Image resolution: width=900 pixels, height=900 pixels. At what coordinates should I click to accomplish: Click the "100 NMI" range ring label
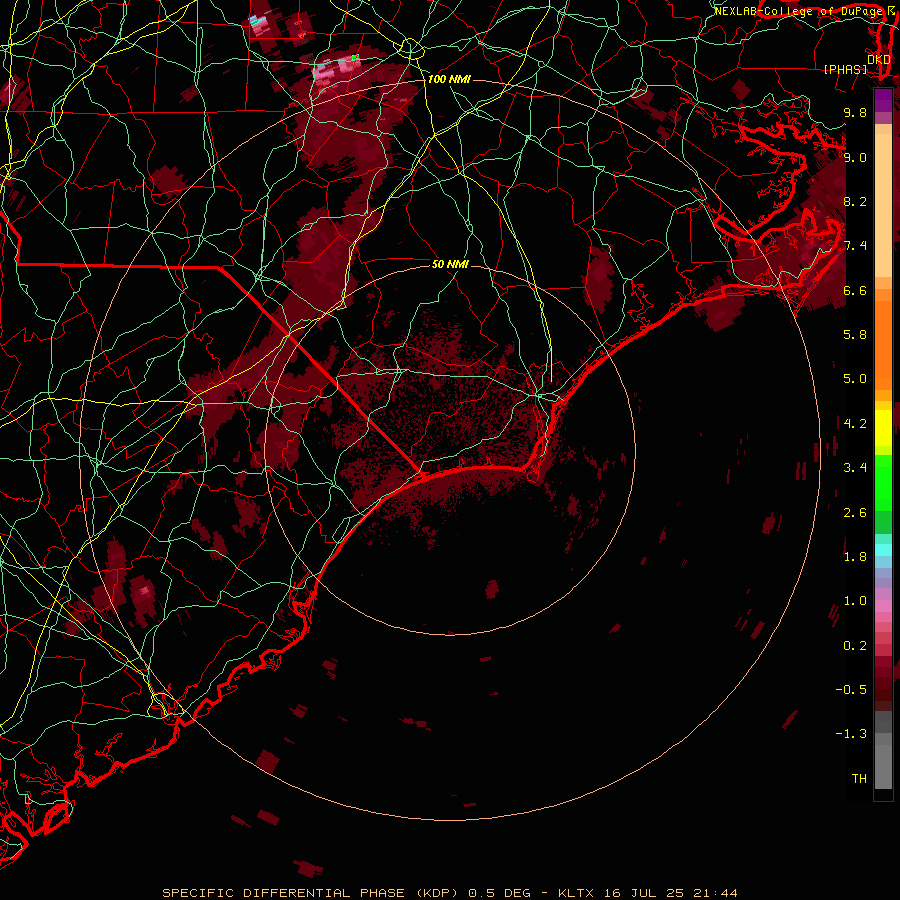pyautogui.click(x=449, y=79)
